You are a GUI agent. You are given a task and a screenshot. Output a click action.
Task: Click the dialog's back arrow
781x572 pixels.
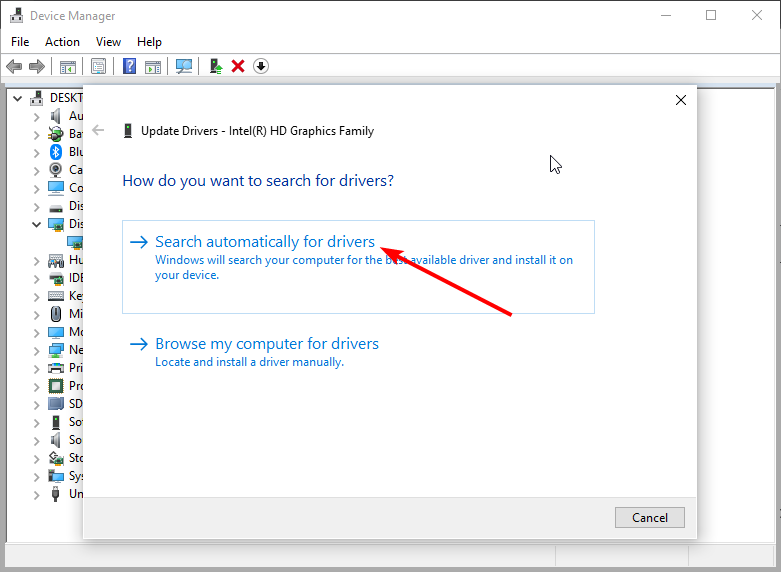click(x=98, y=131)
